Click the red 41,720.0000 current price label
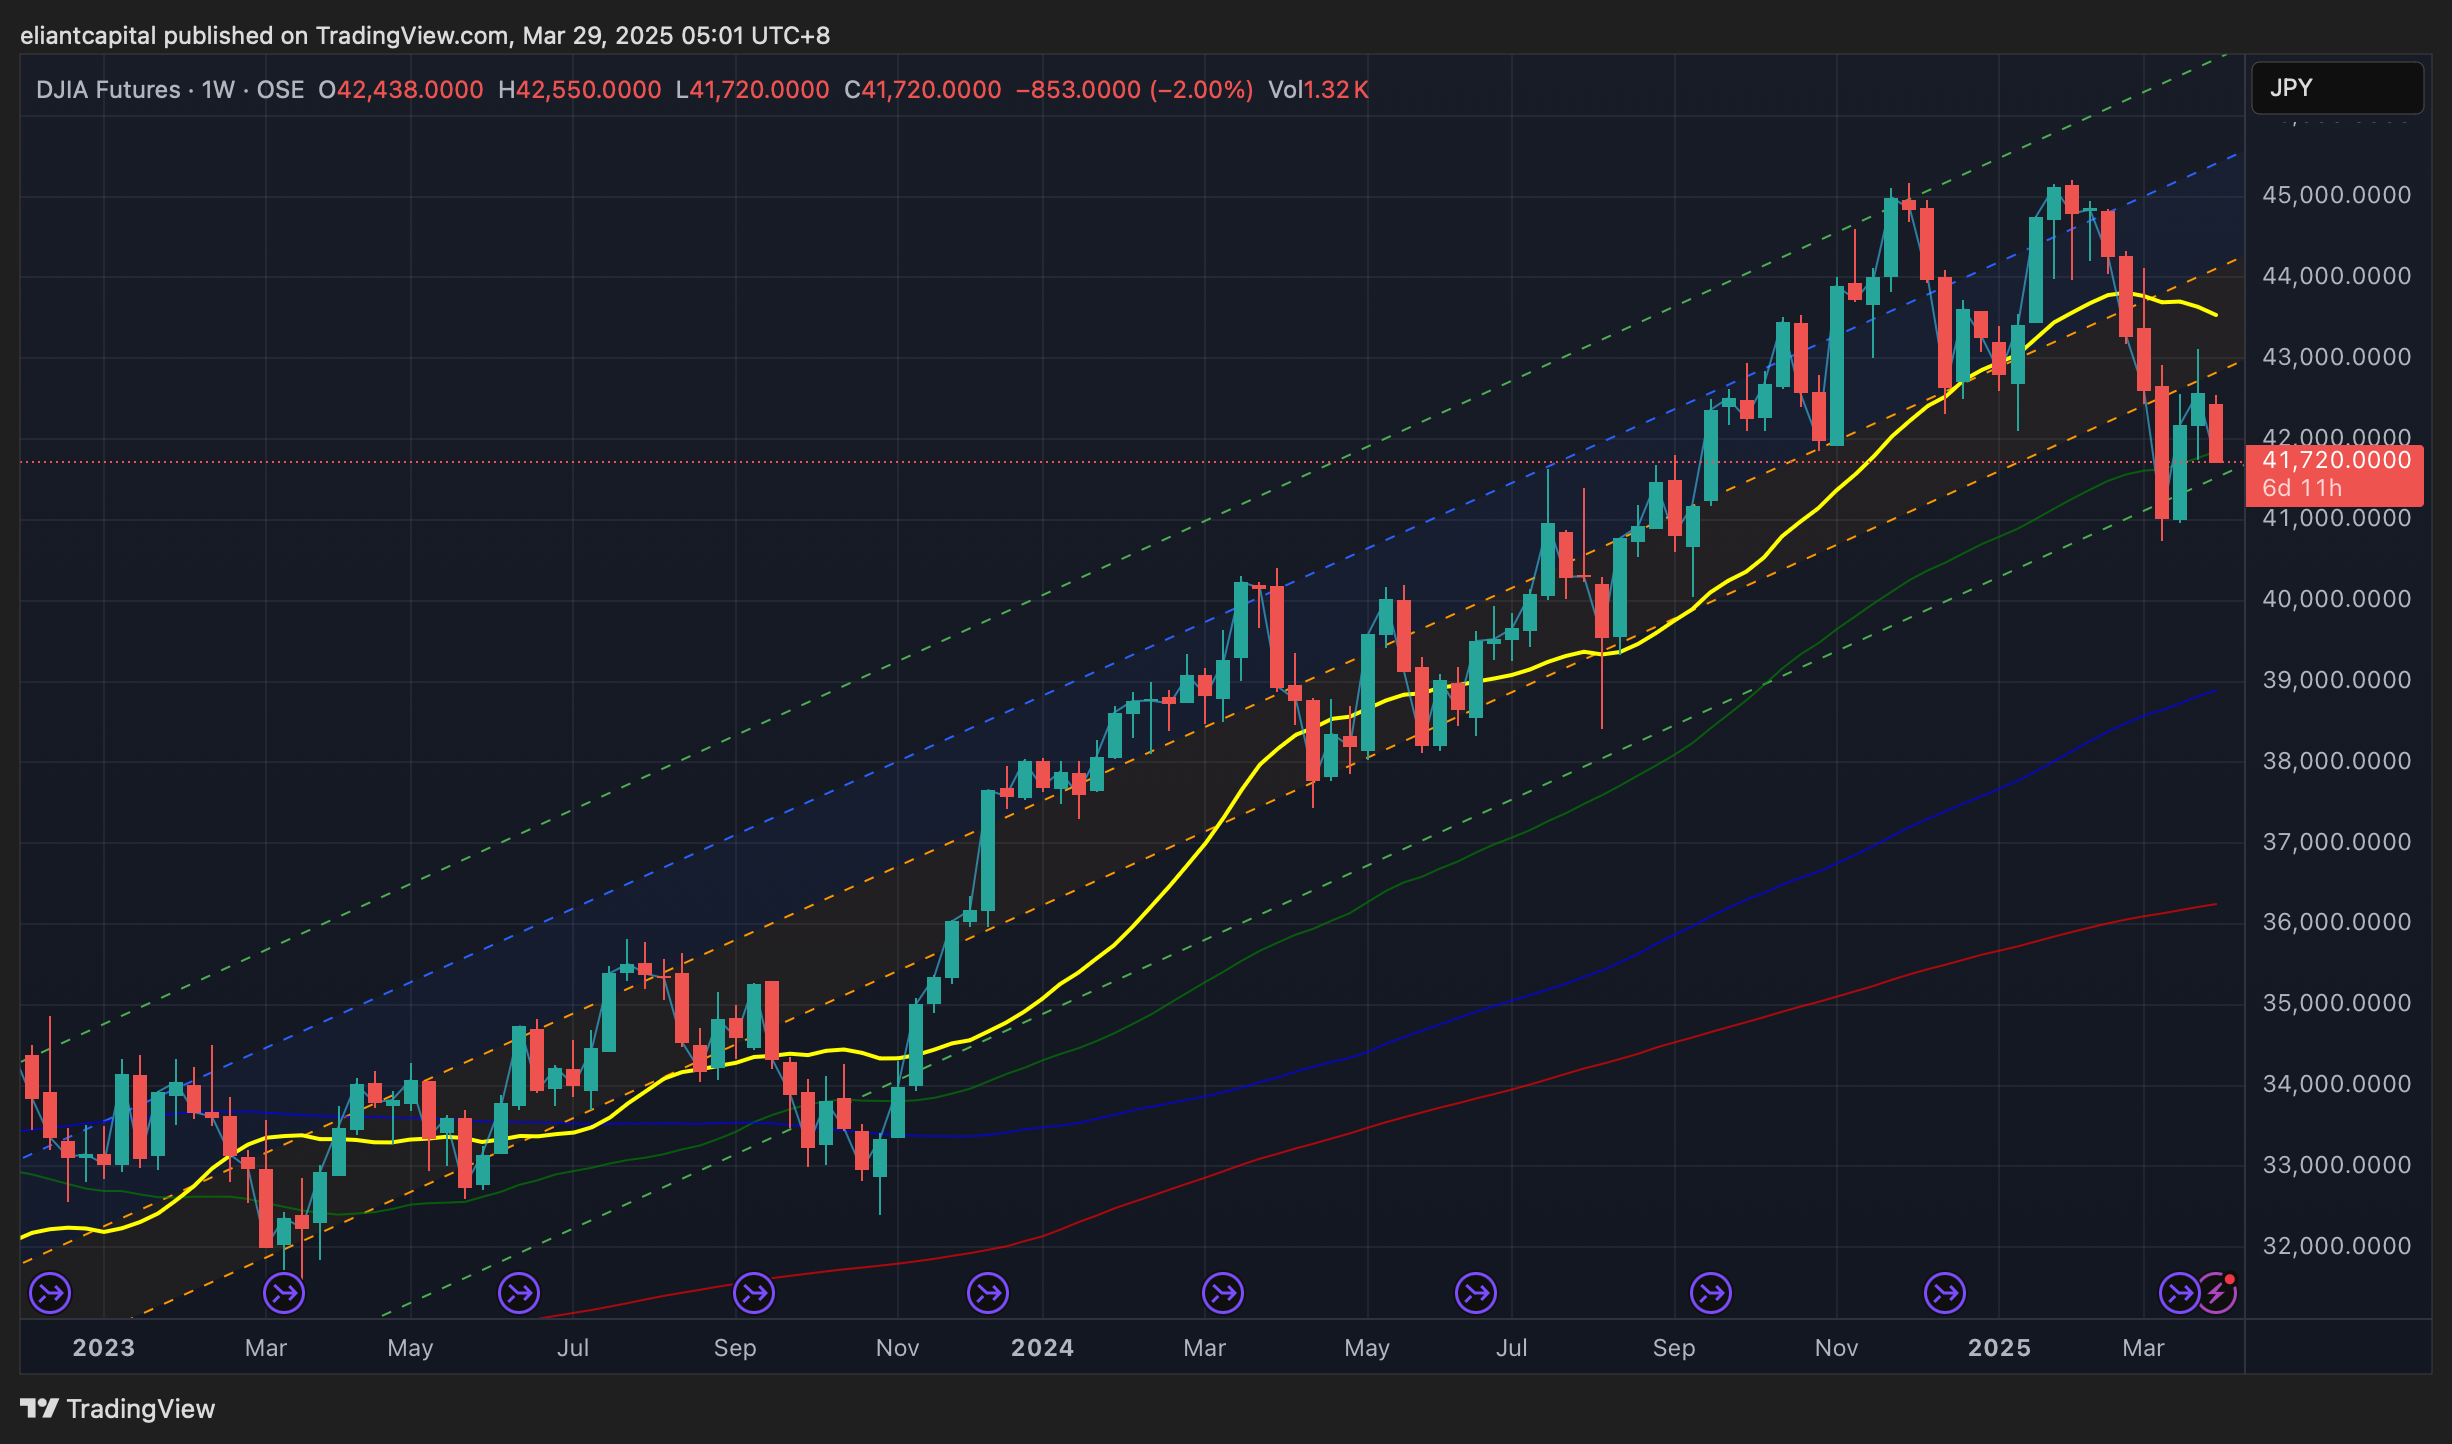 pyautogui.click(x=2334, y=461)
